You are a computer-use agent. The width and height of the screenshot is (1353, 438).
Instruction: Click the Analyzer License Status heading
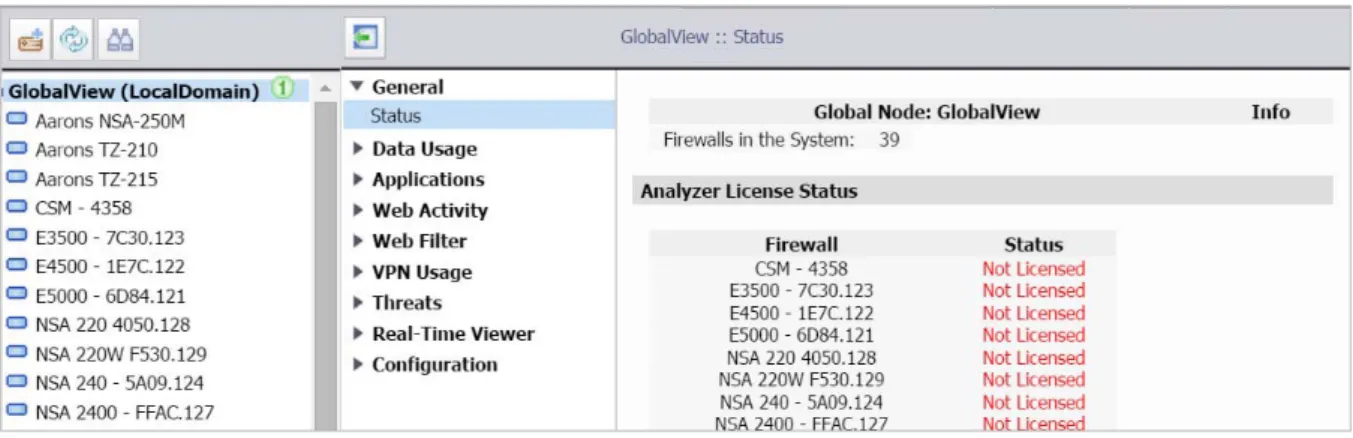[749, 191]
